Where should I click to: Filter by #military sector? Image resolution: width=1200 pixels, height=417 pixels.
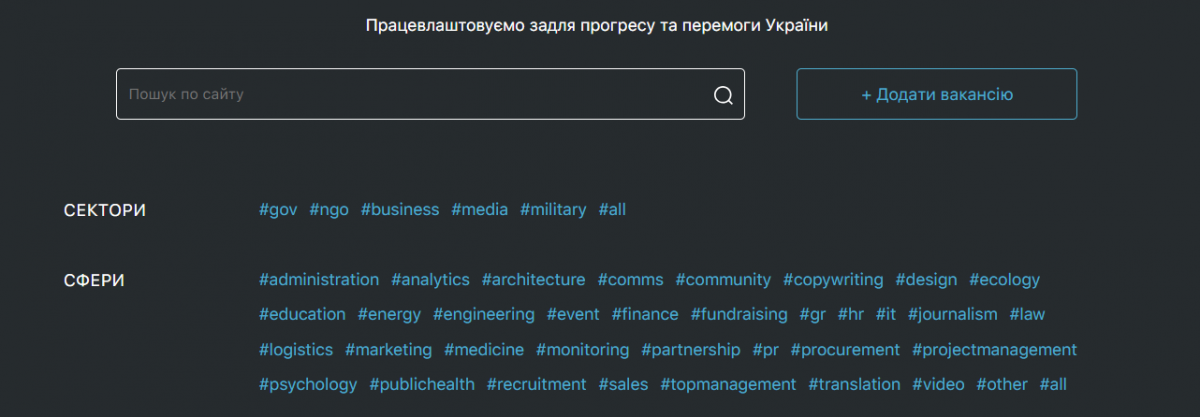point(553,210)
